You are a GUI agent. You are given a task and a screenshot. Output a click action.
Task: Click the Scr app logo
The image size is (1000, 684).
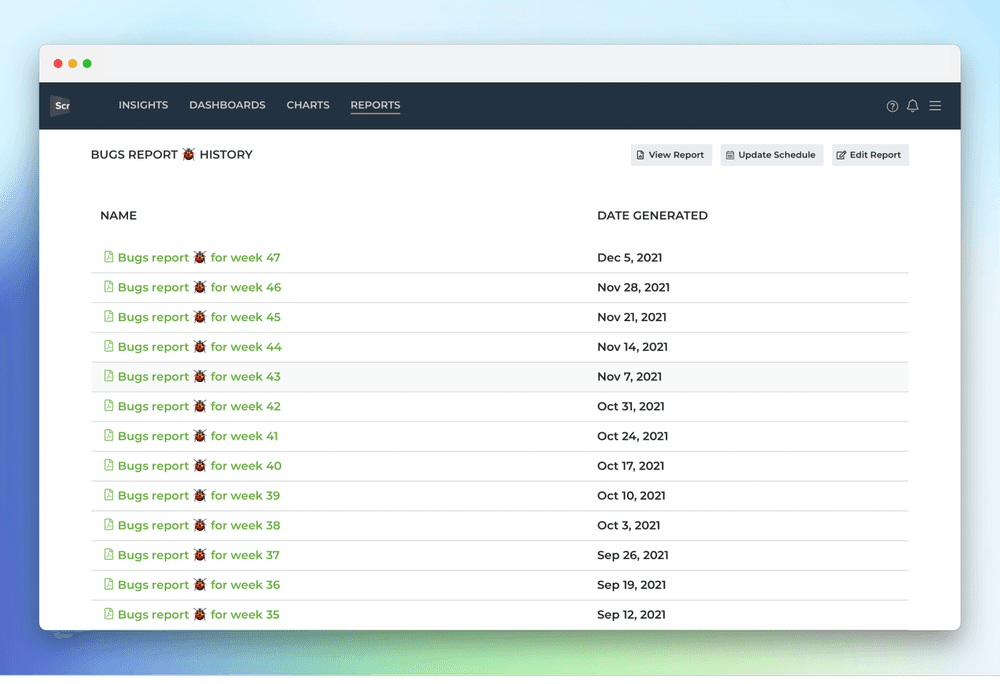tap(61, 106)
